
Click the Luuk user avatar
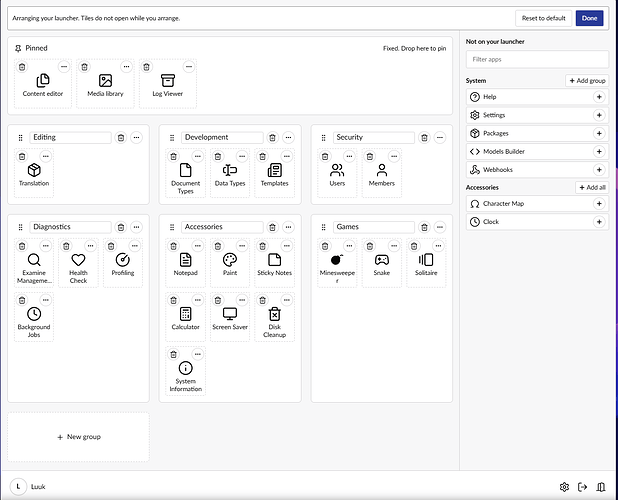[x=18, y=487]
